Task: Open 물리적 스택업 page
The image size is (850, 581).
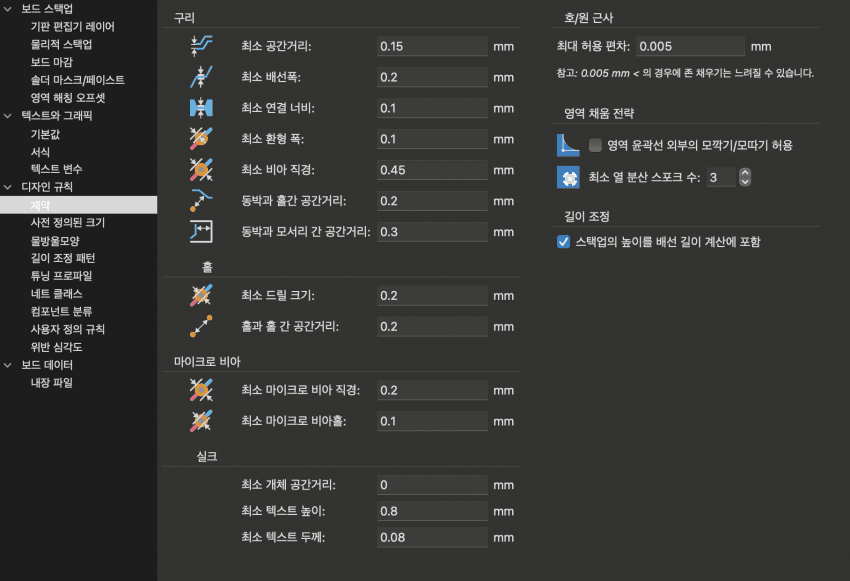Action: [x=61, y=44]
